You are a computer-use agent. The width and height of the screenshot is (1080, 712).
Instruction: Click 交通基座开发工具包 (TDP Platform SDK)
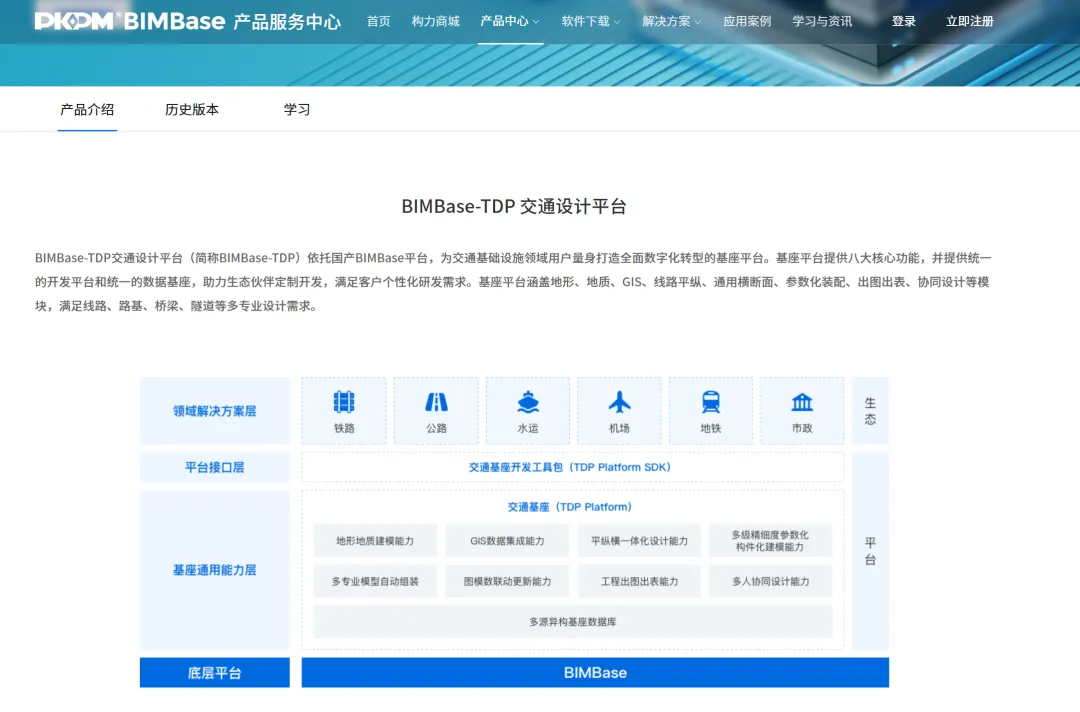tap(570, 467)
